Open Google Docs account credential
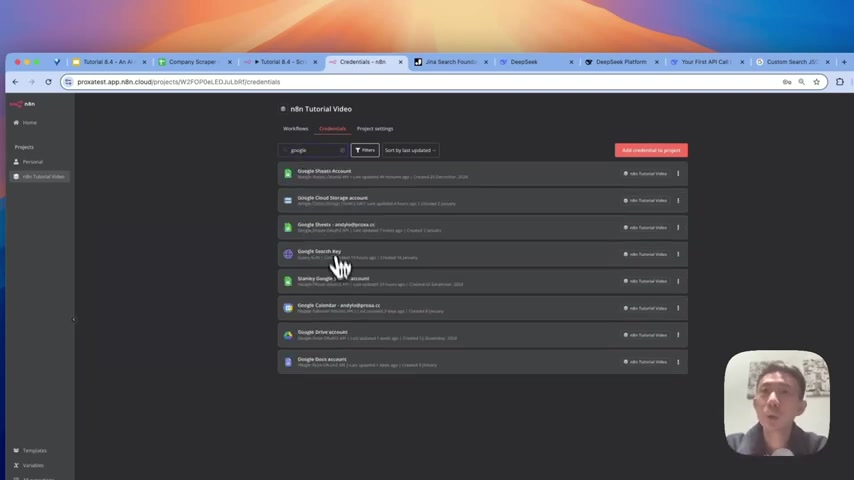 (x=483, y=362)
